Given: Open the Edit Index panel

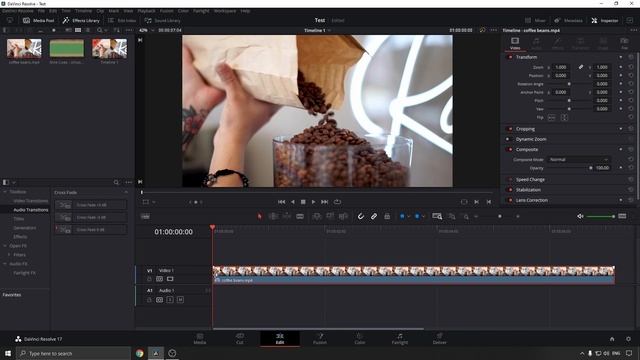Looking at the screenshot, I should (x=122, y=20).
